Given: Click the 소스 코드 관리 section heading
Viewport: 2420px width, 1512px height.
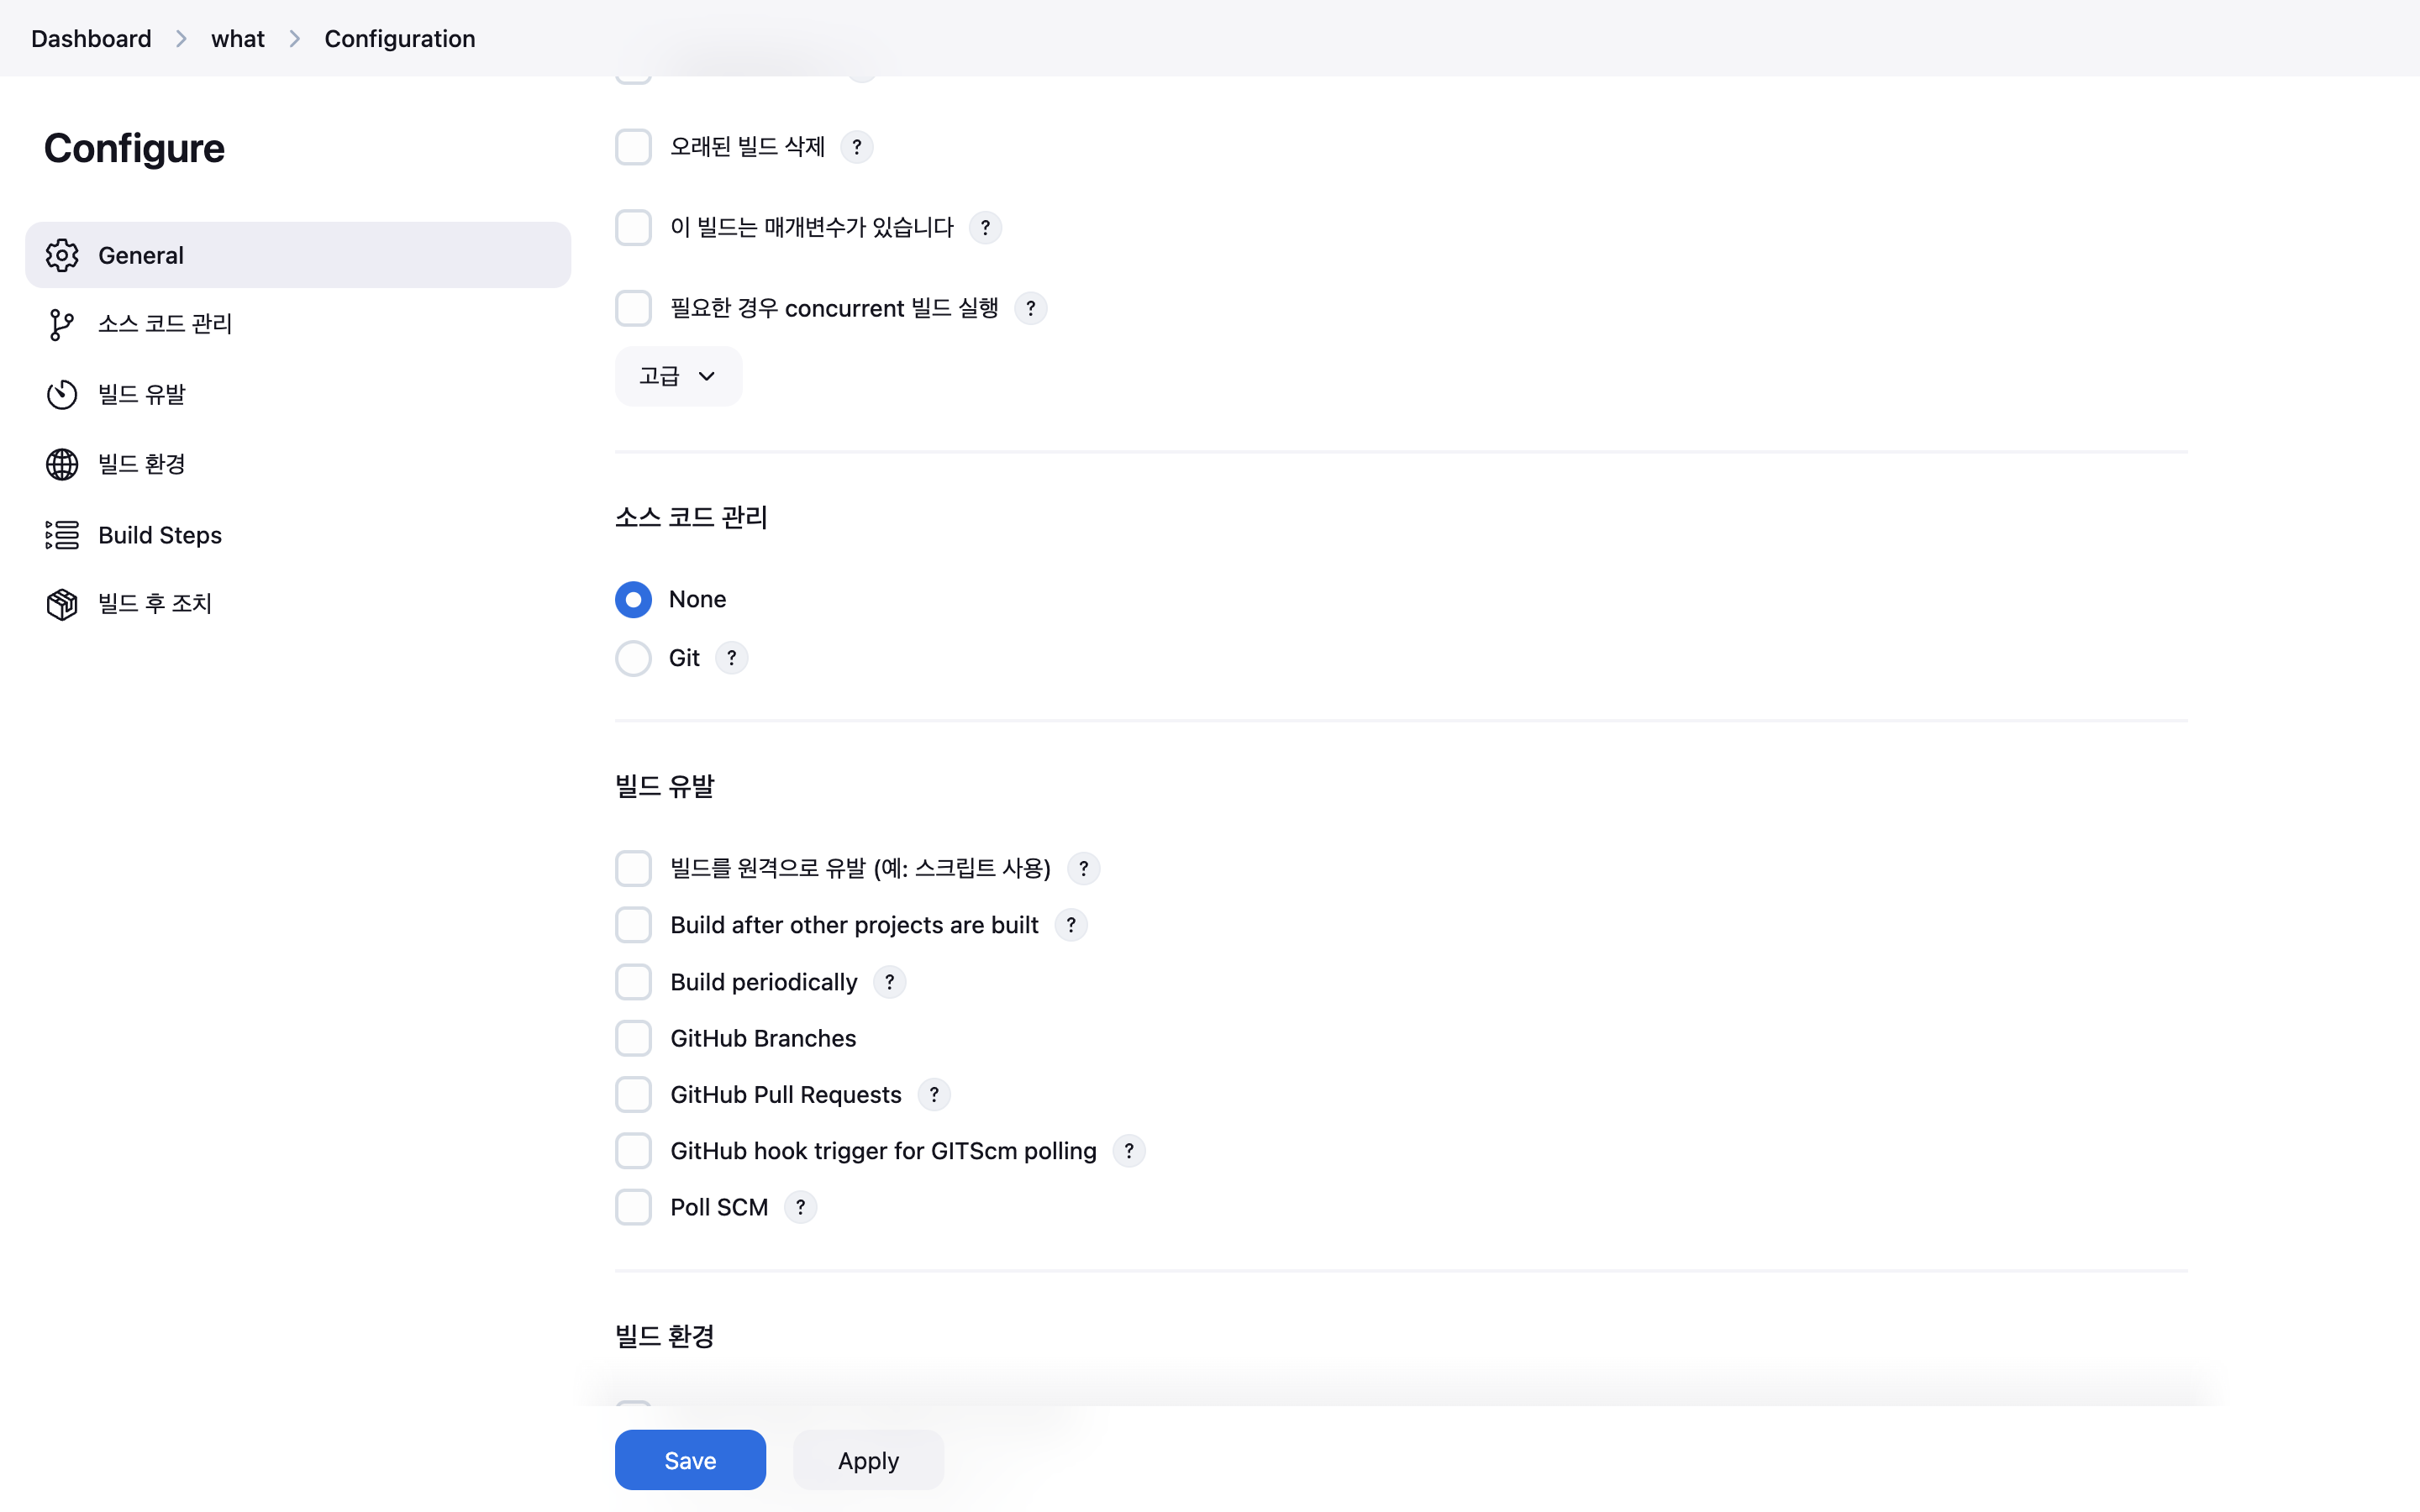Looking at the screenshot, I should point(691,517).
